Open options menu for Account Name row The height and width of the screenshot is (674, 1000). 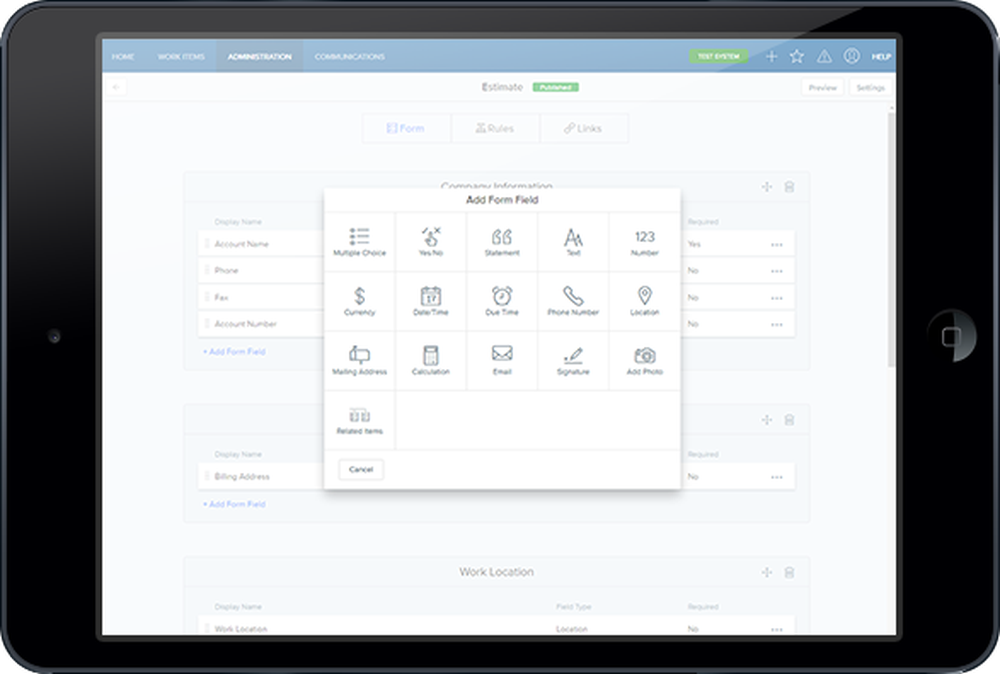tap(776, 245)
